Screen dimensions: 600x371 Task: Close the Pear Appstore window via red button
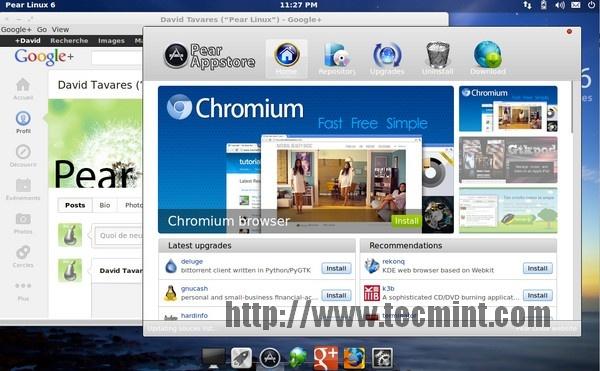point(569,32)
